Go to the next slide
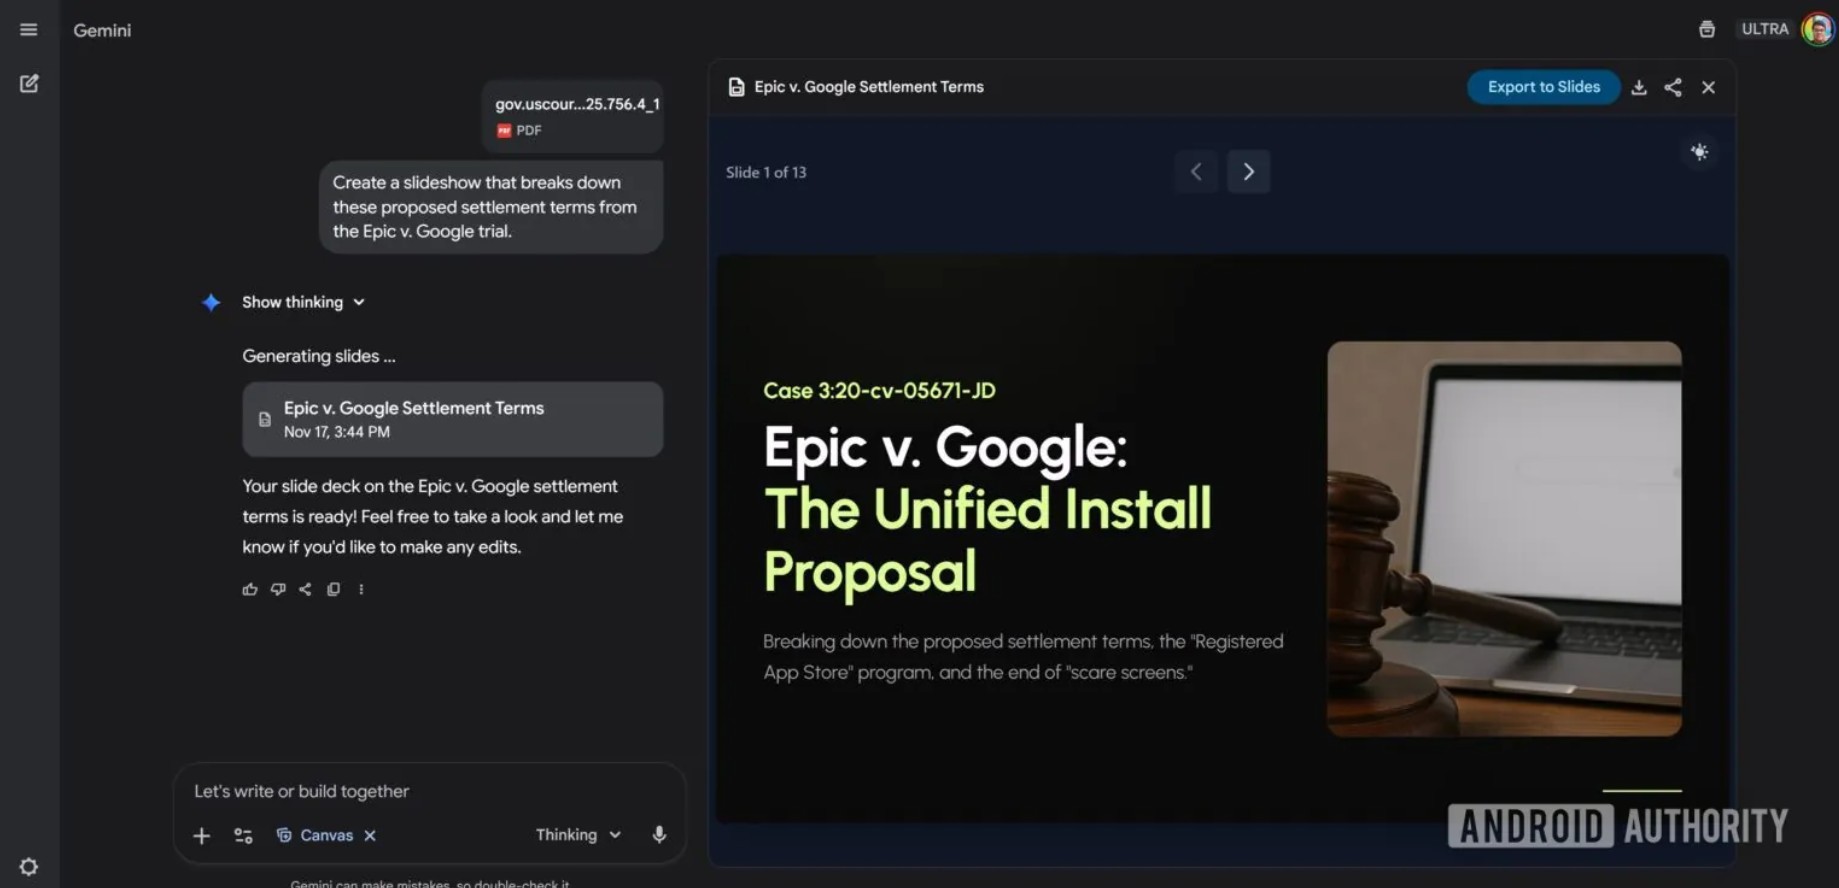Viewport: 1839px width, 888px height. coord(1248,172)
